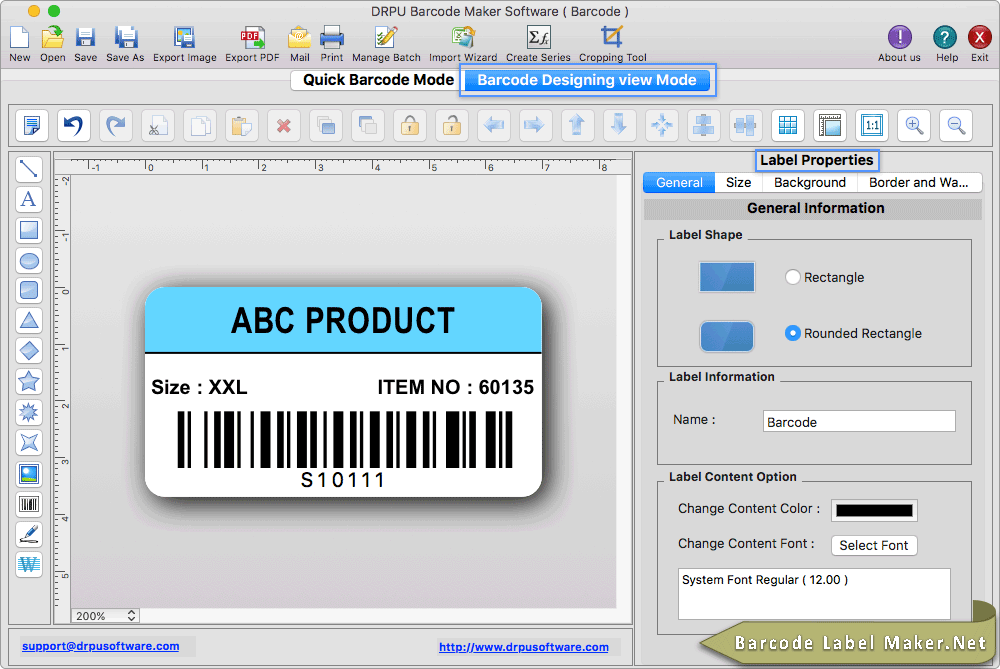
Task: Click the Paste clipboard icon
Action: point(242,125)
